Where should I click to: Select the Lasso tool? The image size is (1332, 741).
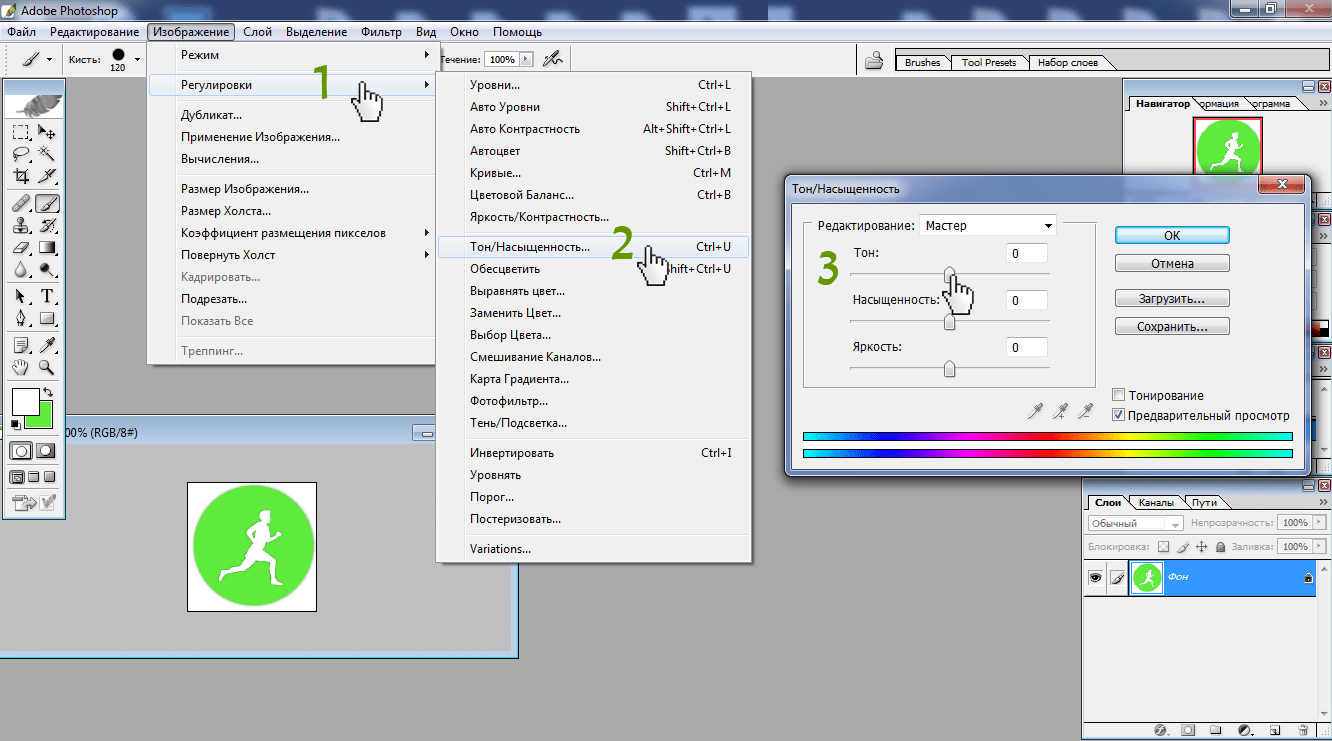(x=21, y=153)
